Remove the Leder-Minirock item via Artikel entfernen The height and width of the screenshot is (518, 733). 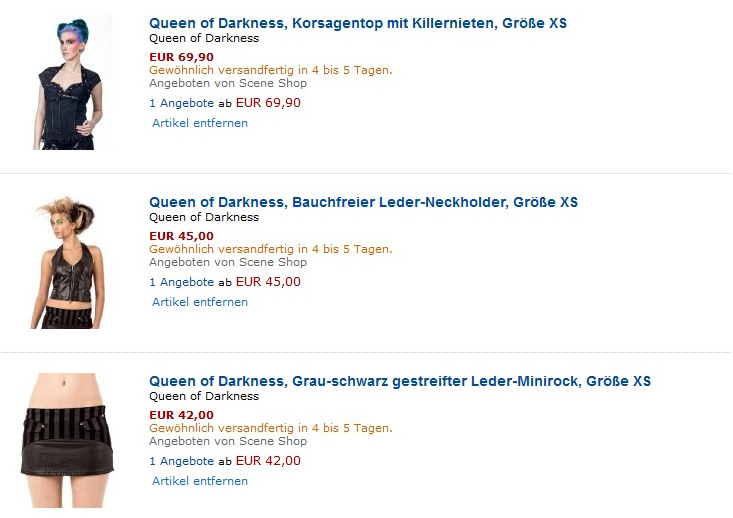click(x=200, y=481)
